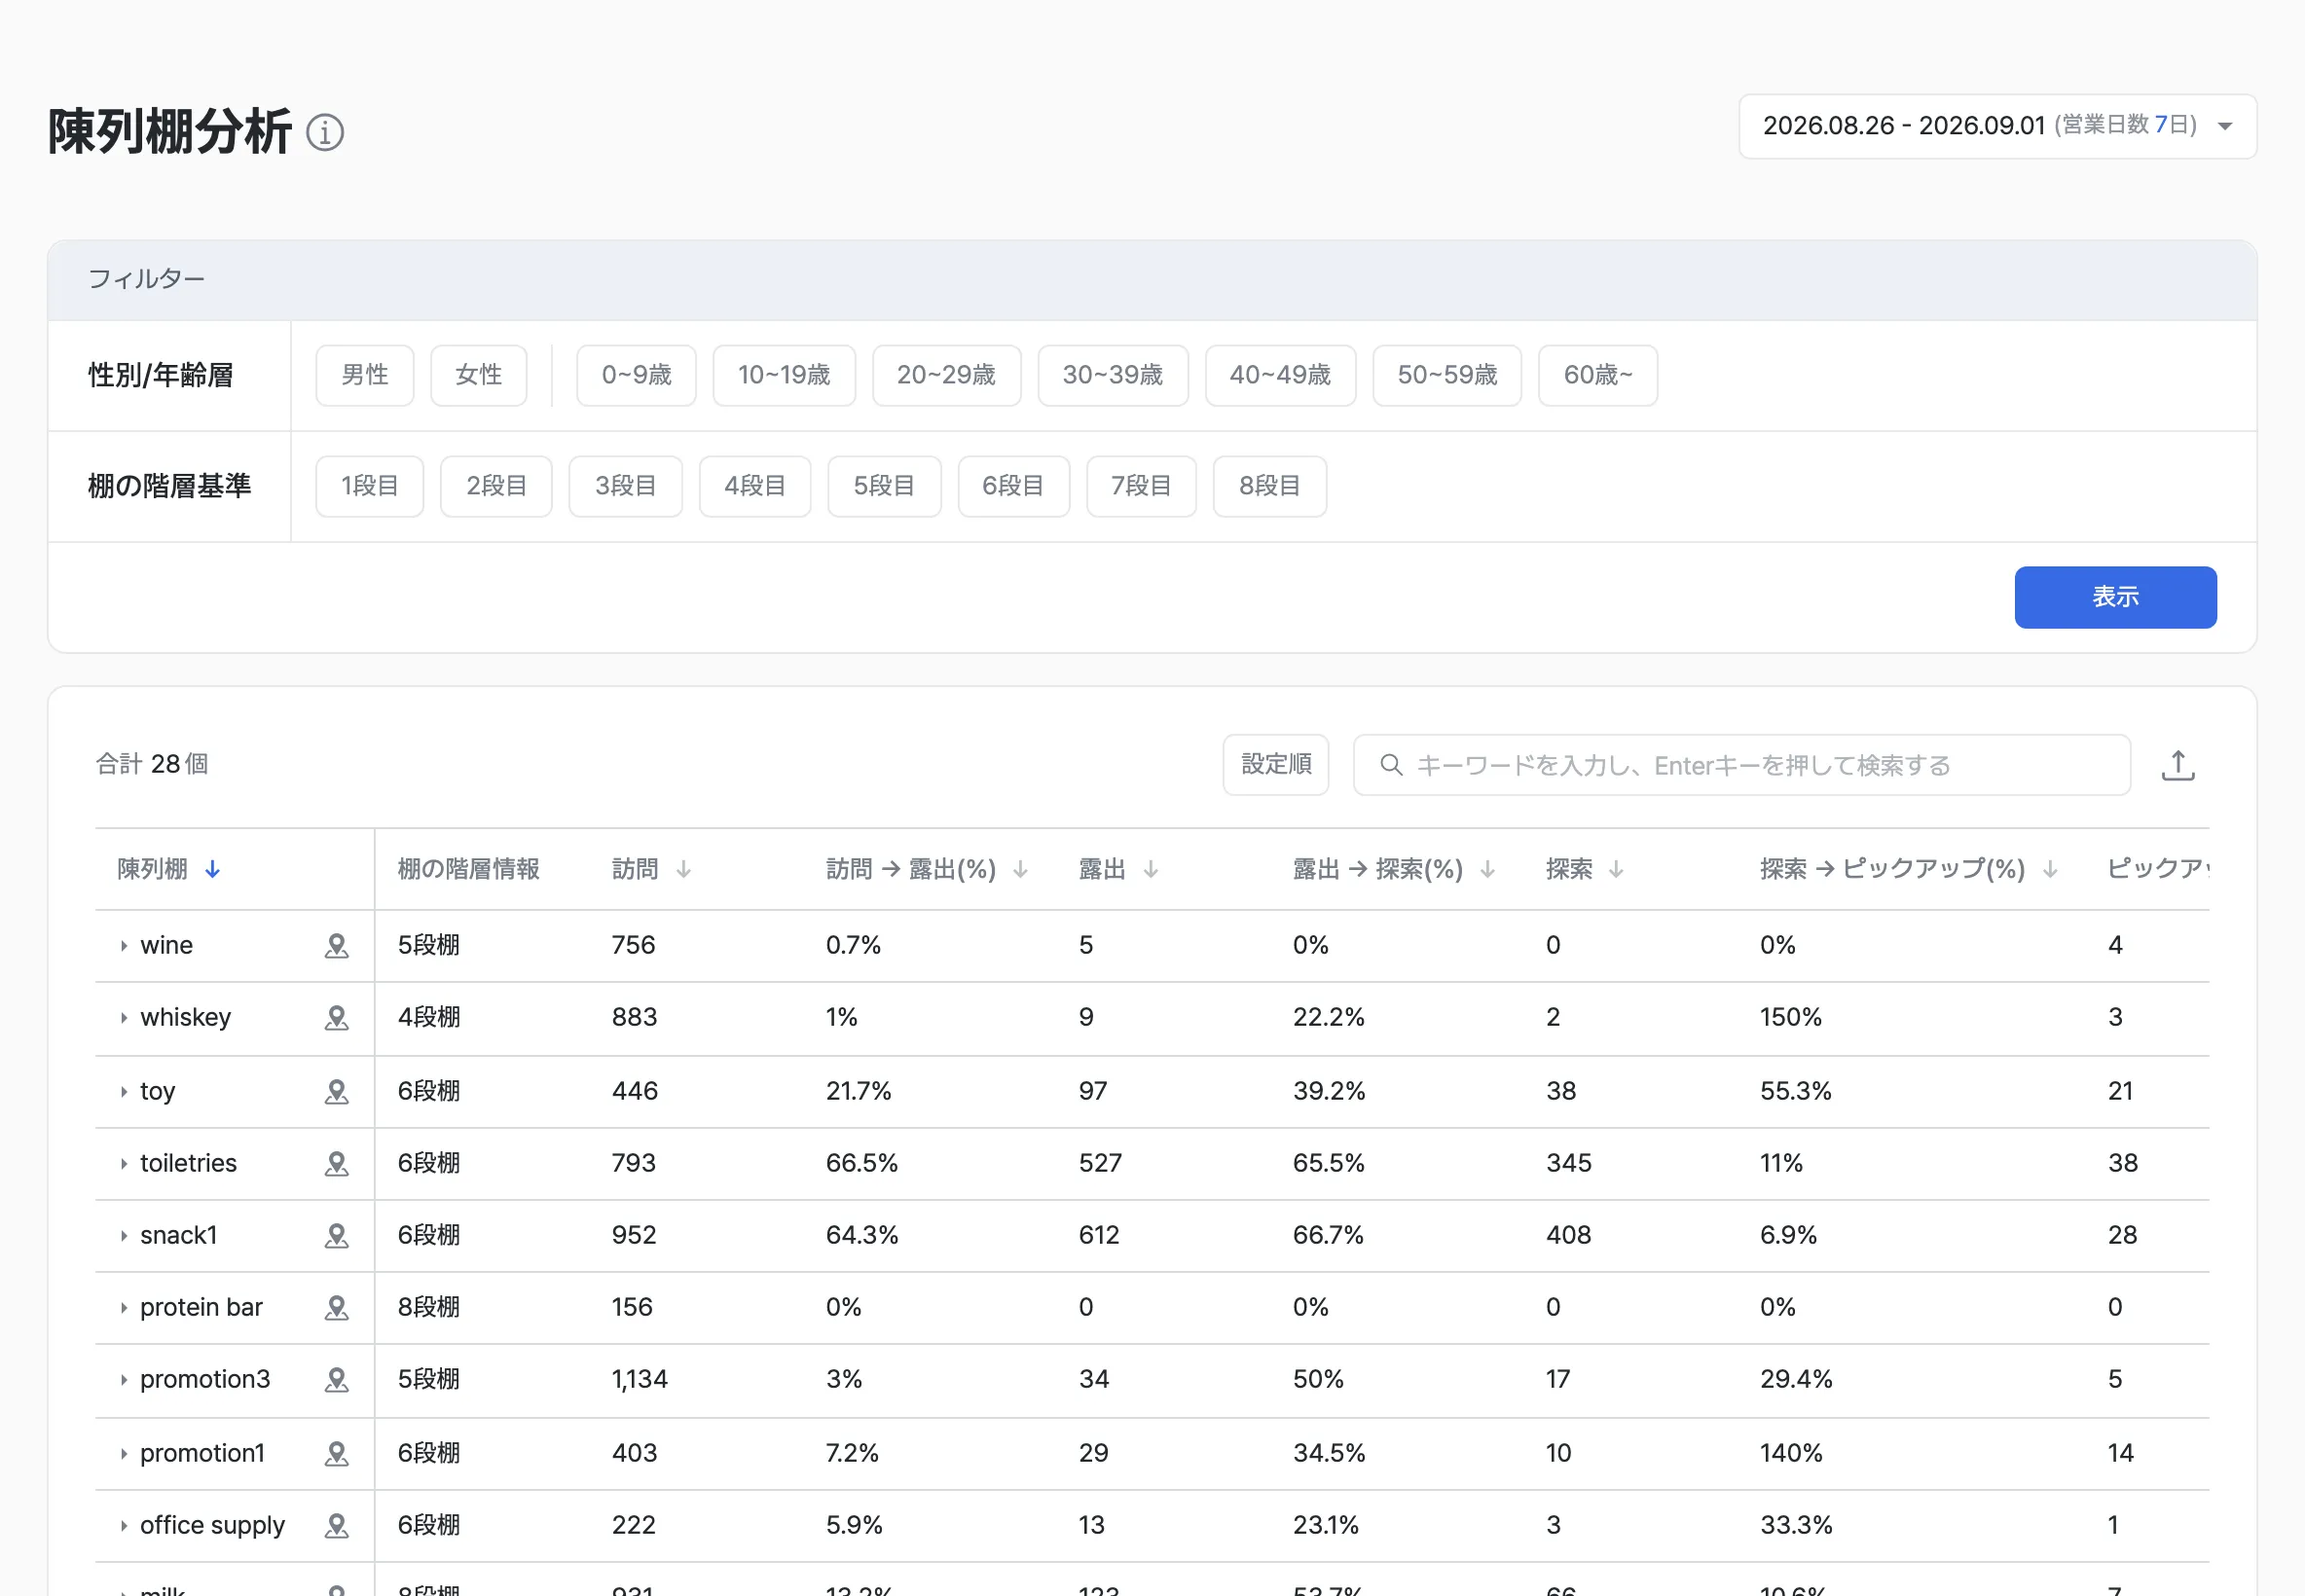
Task: Toggle the 20~29歳 age filter
Action: (946, 376)
